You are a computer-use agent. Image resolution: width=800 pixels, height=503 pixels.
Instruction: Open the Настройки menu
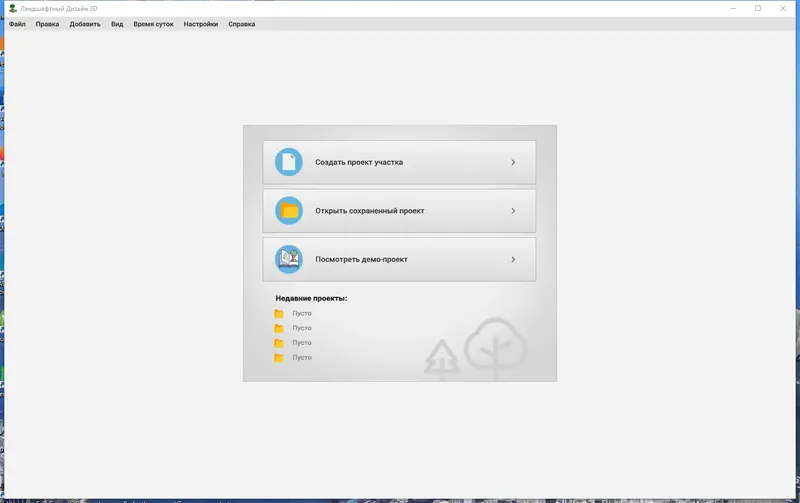tap(201, 24)
